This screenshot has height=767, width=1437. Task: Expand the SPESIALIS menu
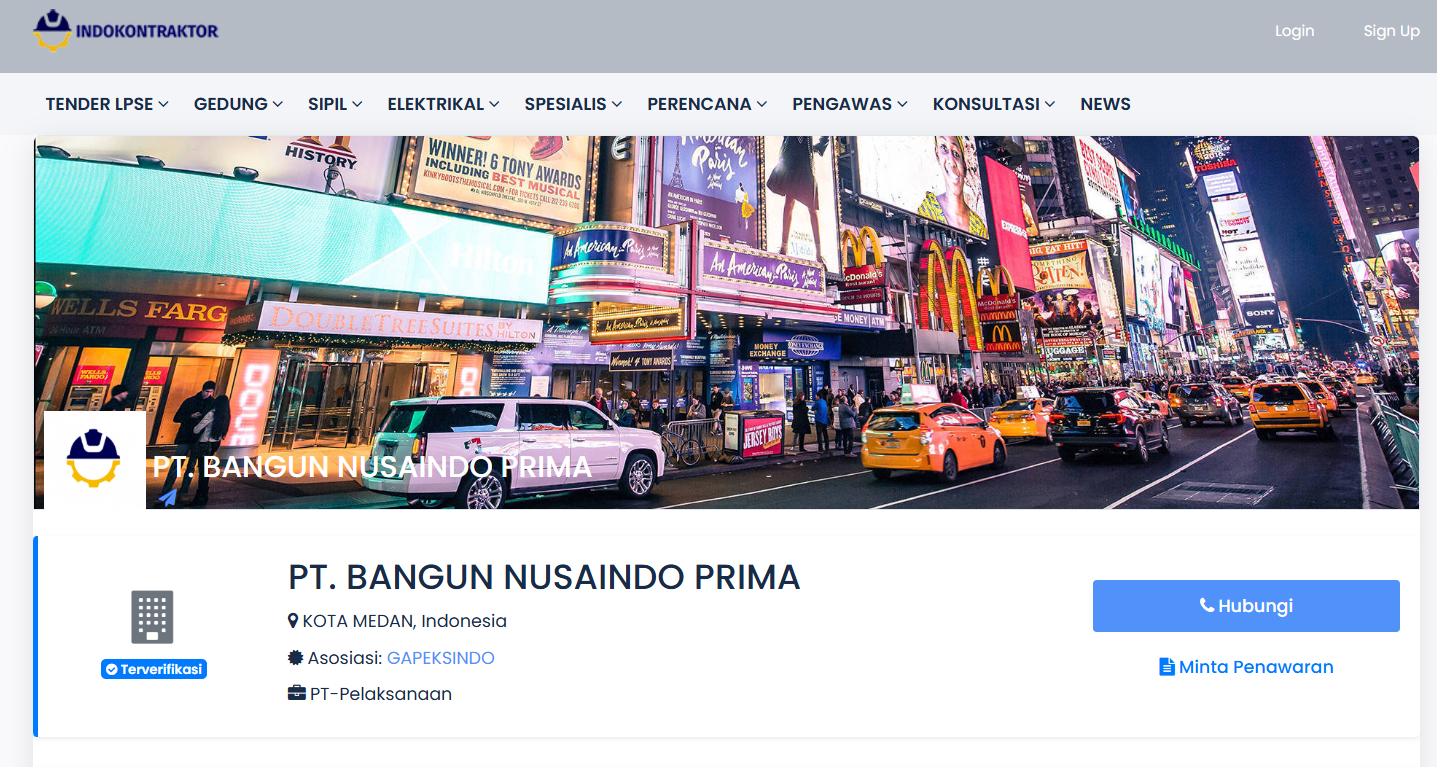(x=573, y=104)
